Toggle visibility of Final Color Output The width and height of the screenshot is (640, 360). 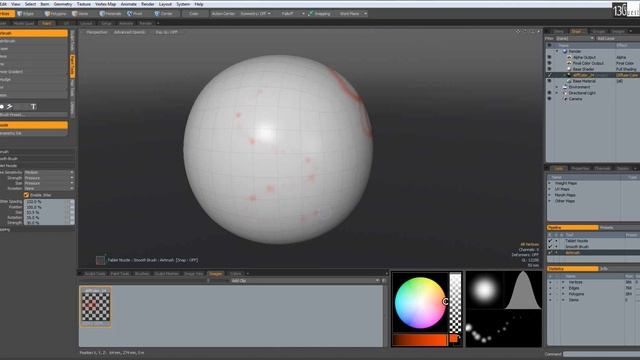tap(549, 63)
